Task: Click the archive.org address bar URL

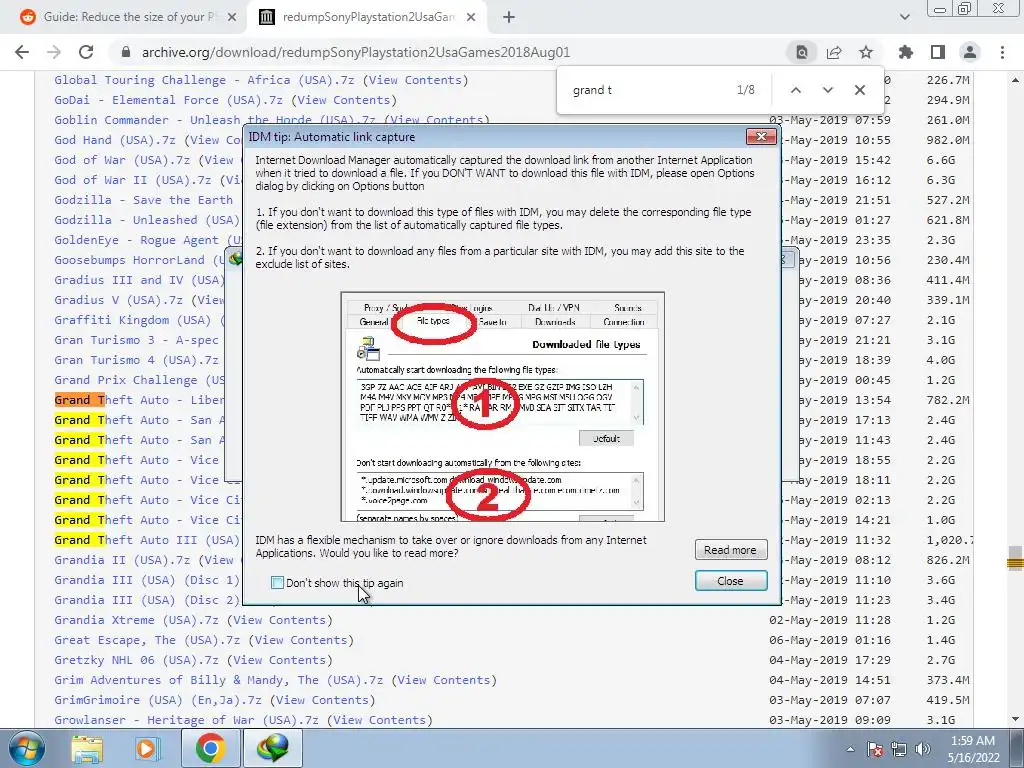Action: (x=356, y=52)
